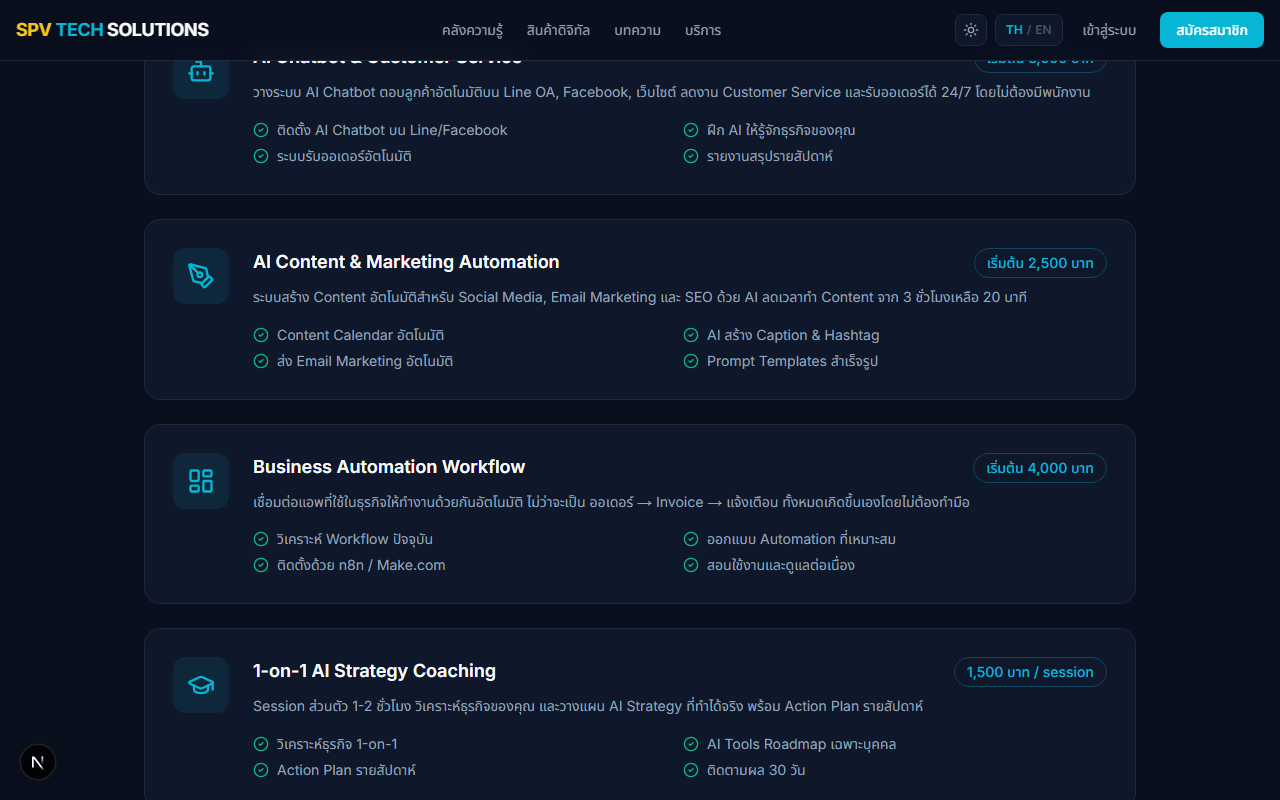Image resolution: width=1280 pixels, height=800 pixels.
Task: Click description mentioning Social Media, Email Marketing และ SEO
Action: click(x=640, y=297)
